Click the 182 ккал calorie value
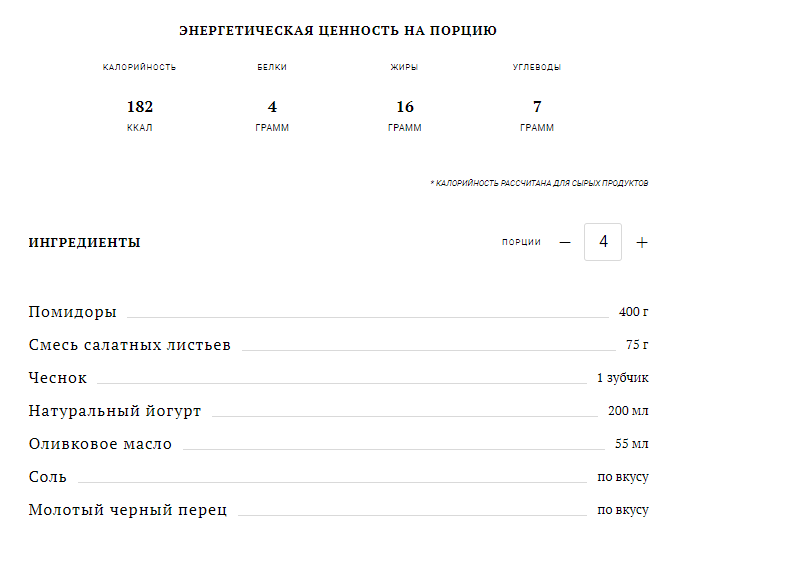Viewport: 793px width, 568px height. tap(140, 107)
